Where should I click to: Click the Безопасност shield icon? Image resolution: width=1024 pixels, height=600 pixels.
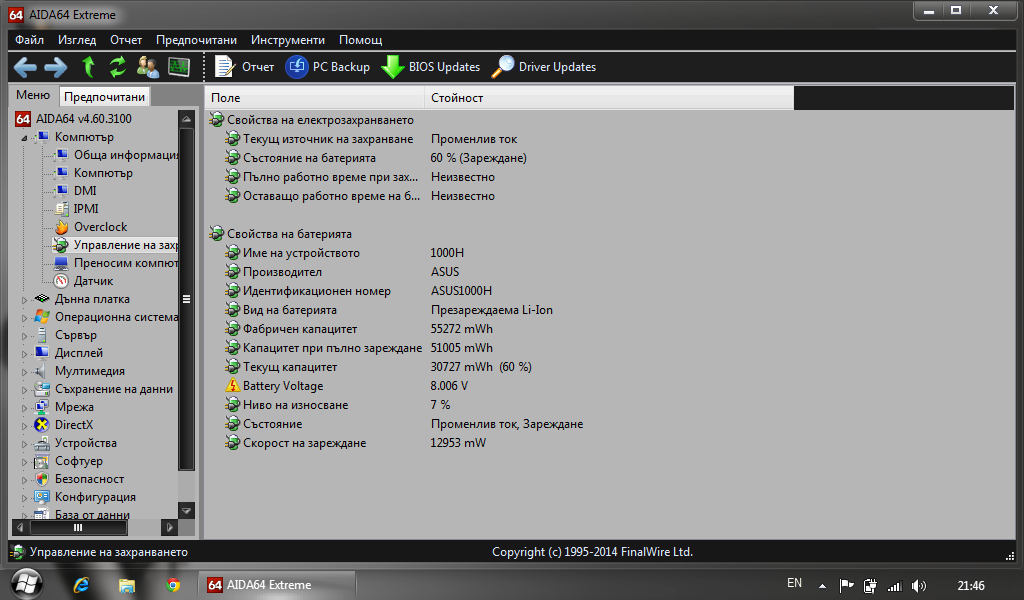tap(42, 479)
